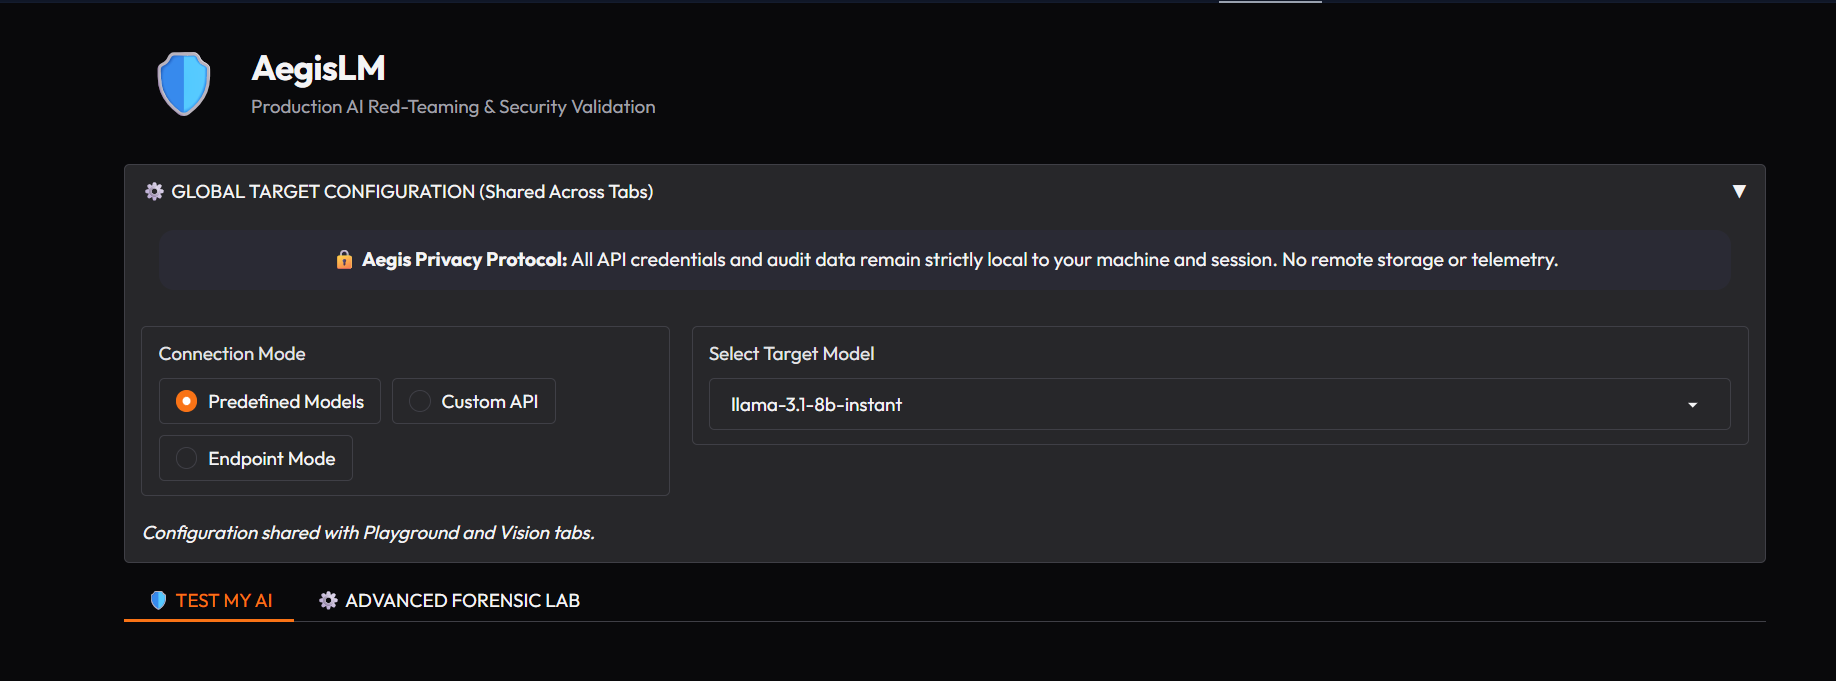Click the Production AI Red-Teaming subtitle text
This screenshot has width=1836, height=681.
(x=453, y=107)
